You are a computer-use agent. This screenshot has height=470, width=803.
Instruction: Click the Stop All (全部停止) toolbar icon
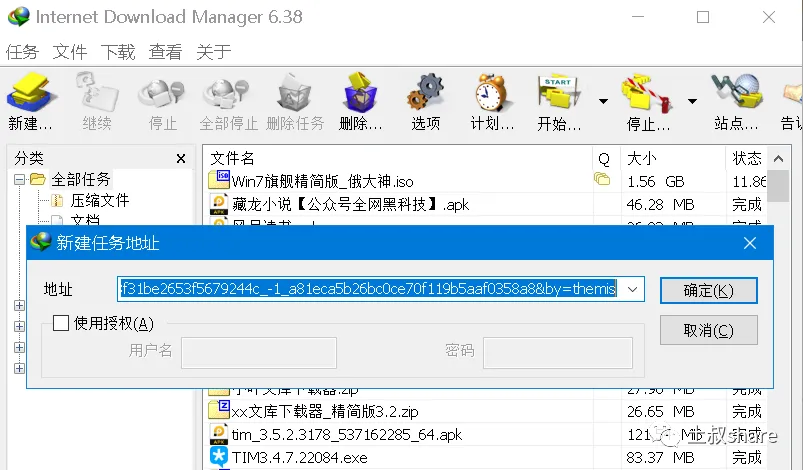tap(228, 101)
